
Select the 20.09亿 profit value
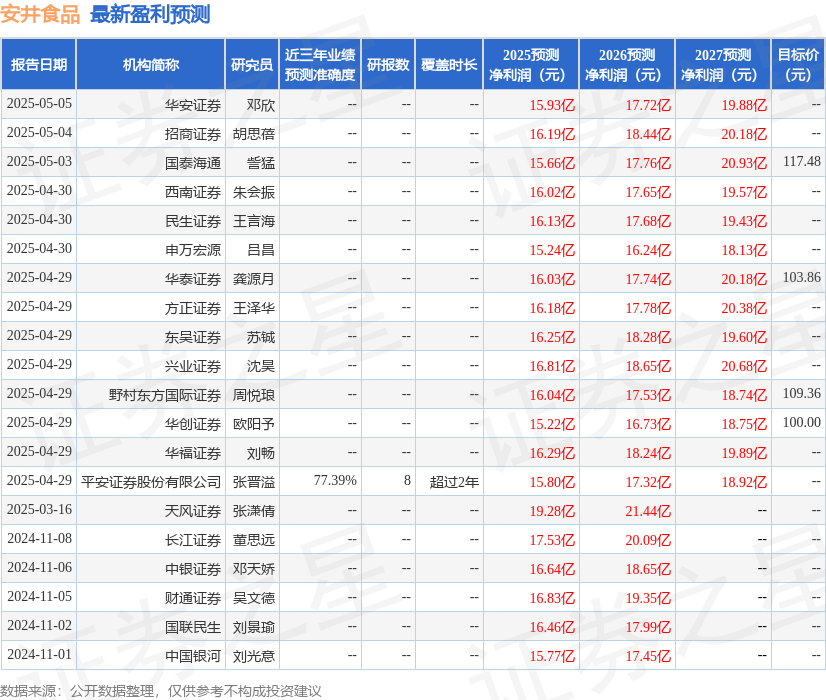[x=648, y=540]
